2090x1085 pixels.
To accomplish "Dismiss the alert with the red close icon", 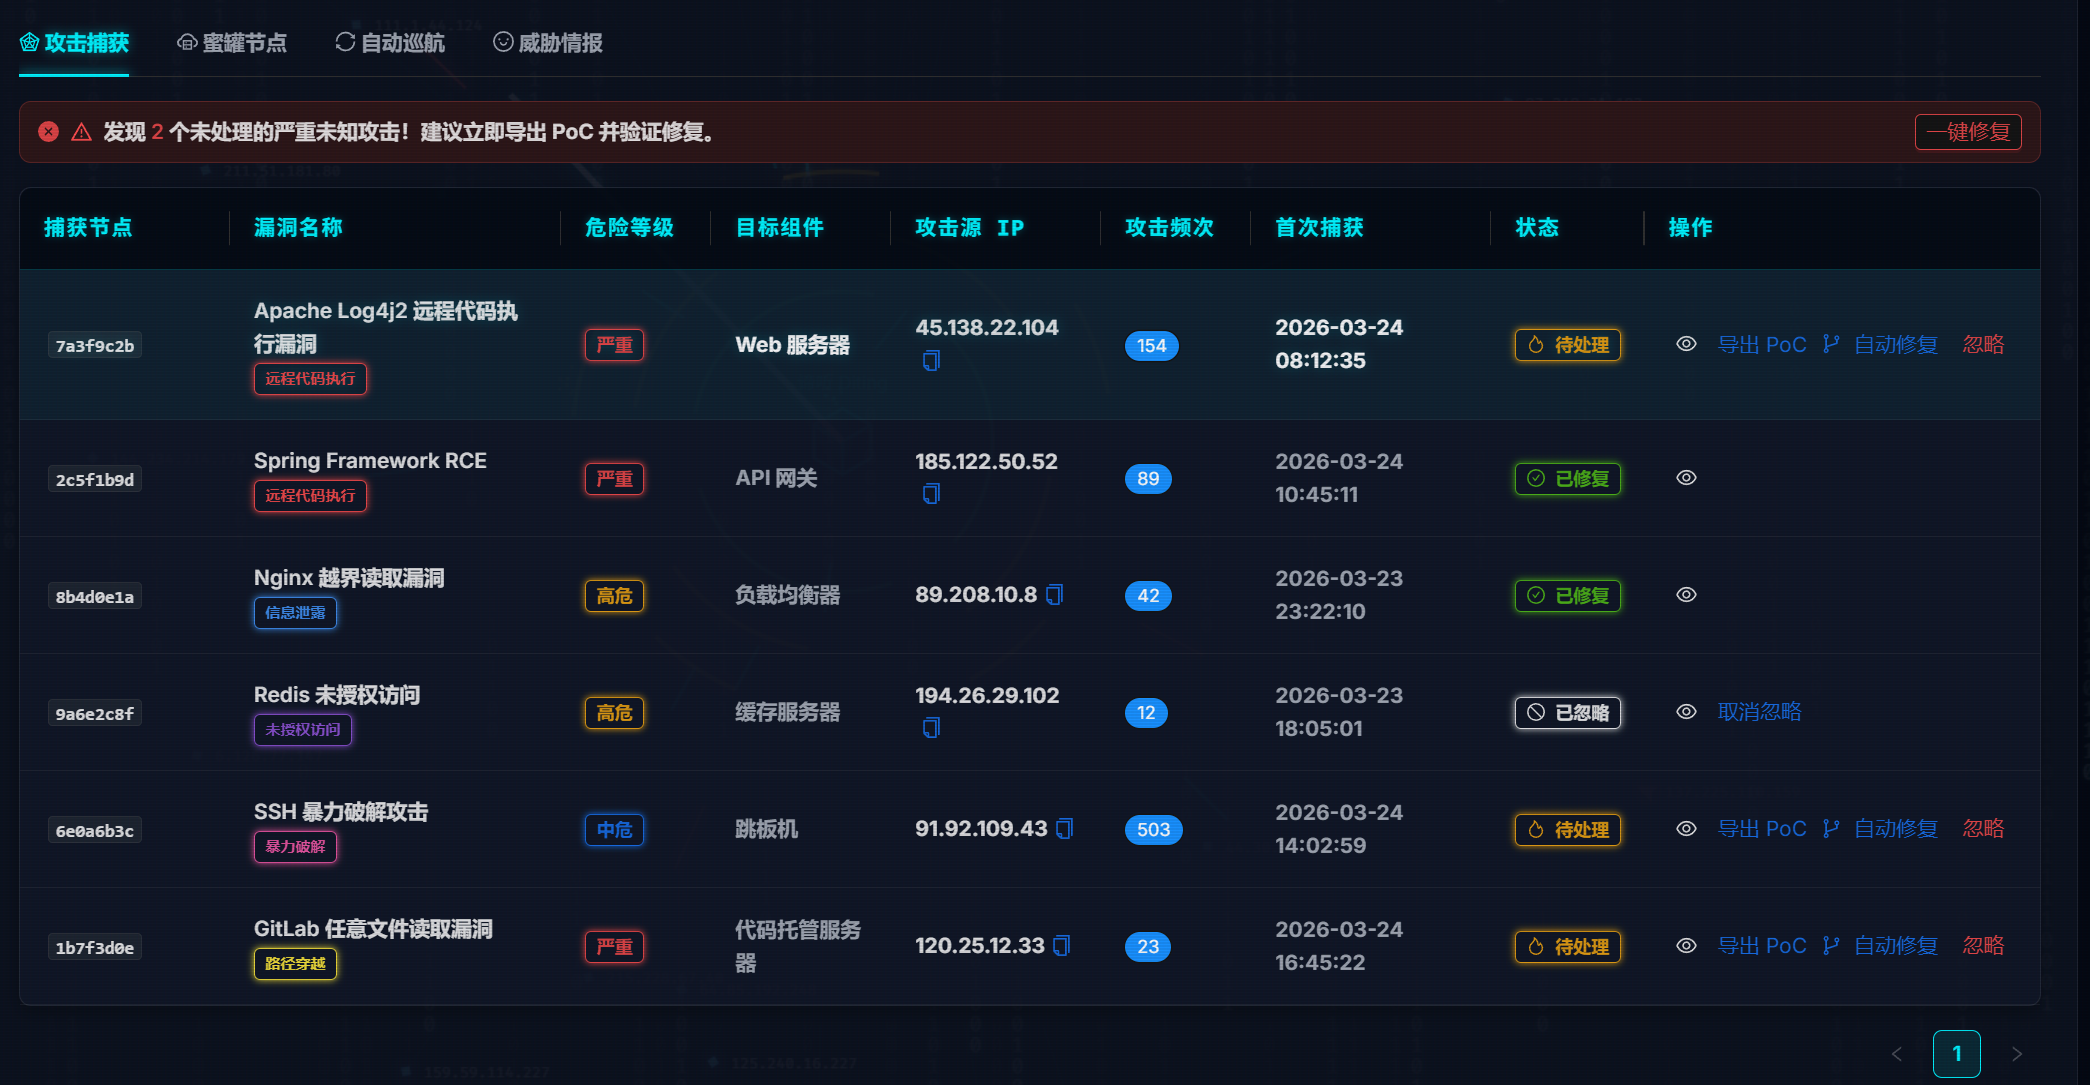I will pyautogui.click(x=48, y=132).
